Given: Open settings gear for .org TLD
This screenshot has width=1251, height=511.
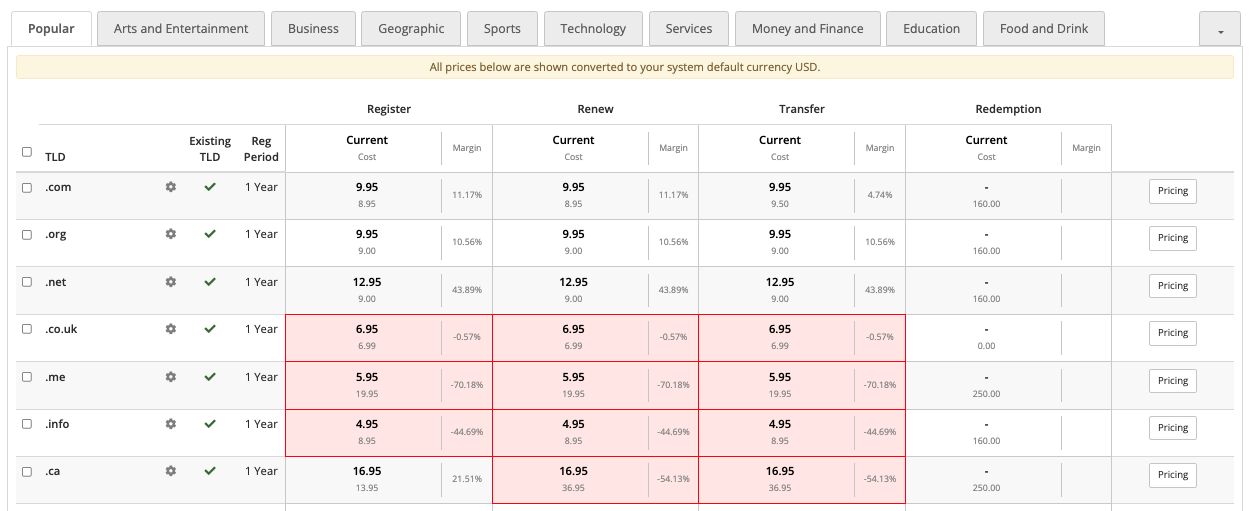Looking at the screenshot, I should pos(171,234).
